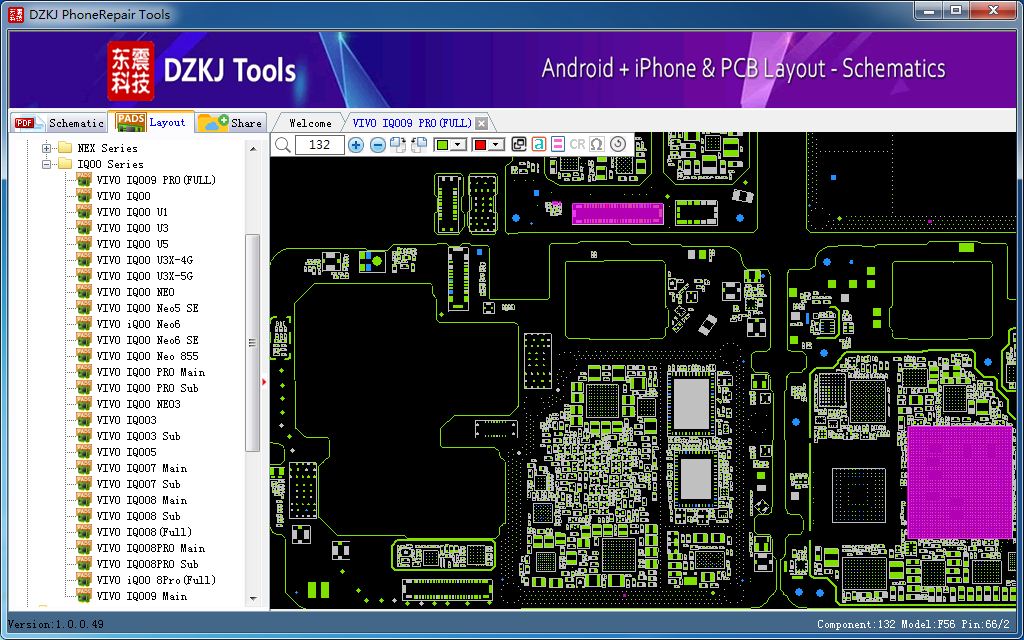
Task: Click the large magenta BGA chip on the board
Action: (960, 483)
